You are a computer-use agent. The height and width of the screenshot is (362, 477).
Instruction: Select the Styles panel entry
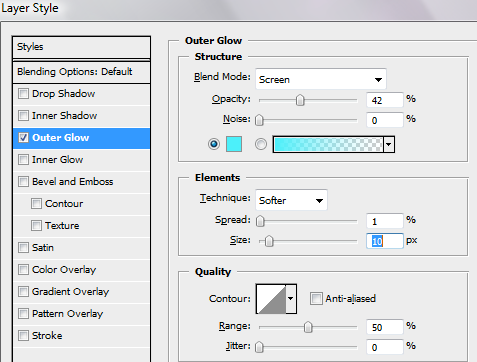click(x=81, y=47)
